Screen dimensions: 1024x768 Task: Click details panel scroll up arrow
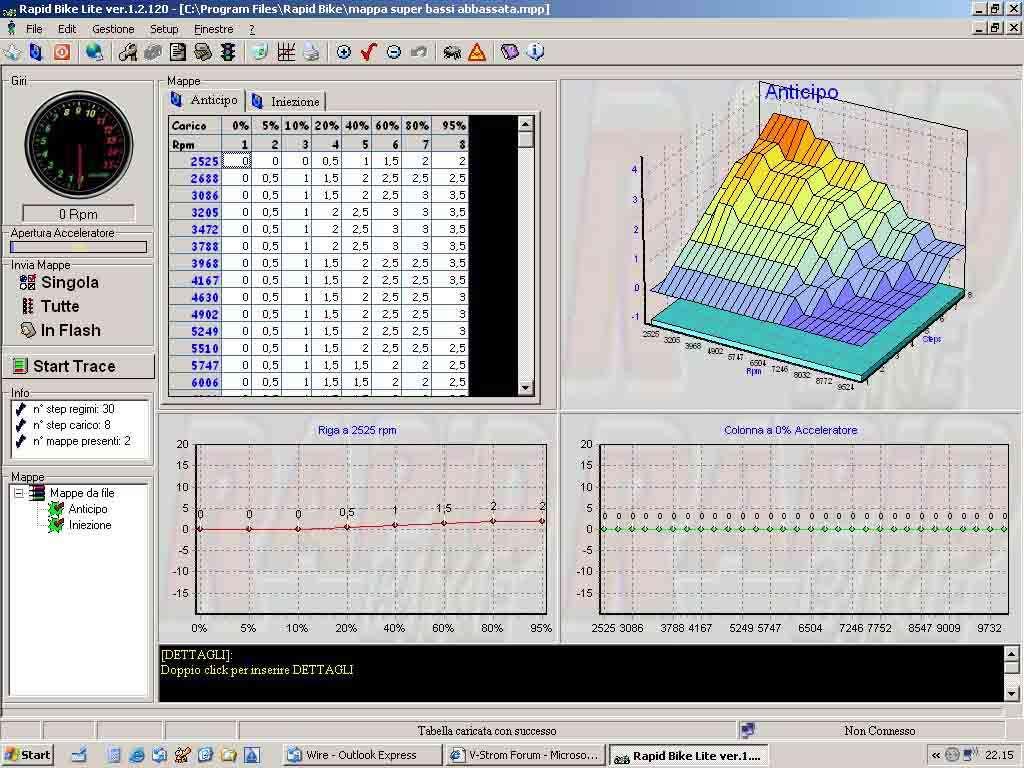click(1011, 653)
